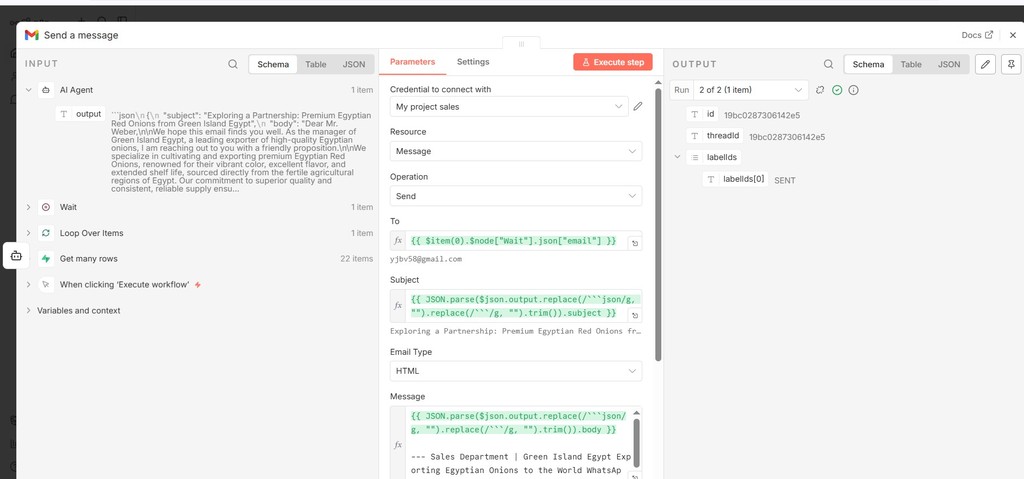The height and width of the screenshot is (479, 1024).
Task: Click the Loop Over Items icon
Action: [46, 233]
